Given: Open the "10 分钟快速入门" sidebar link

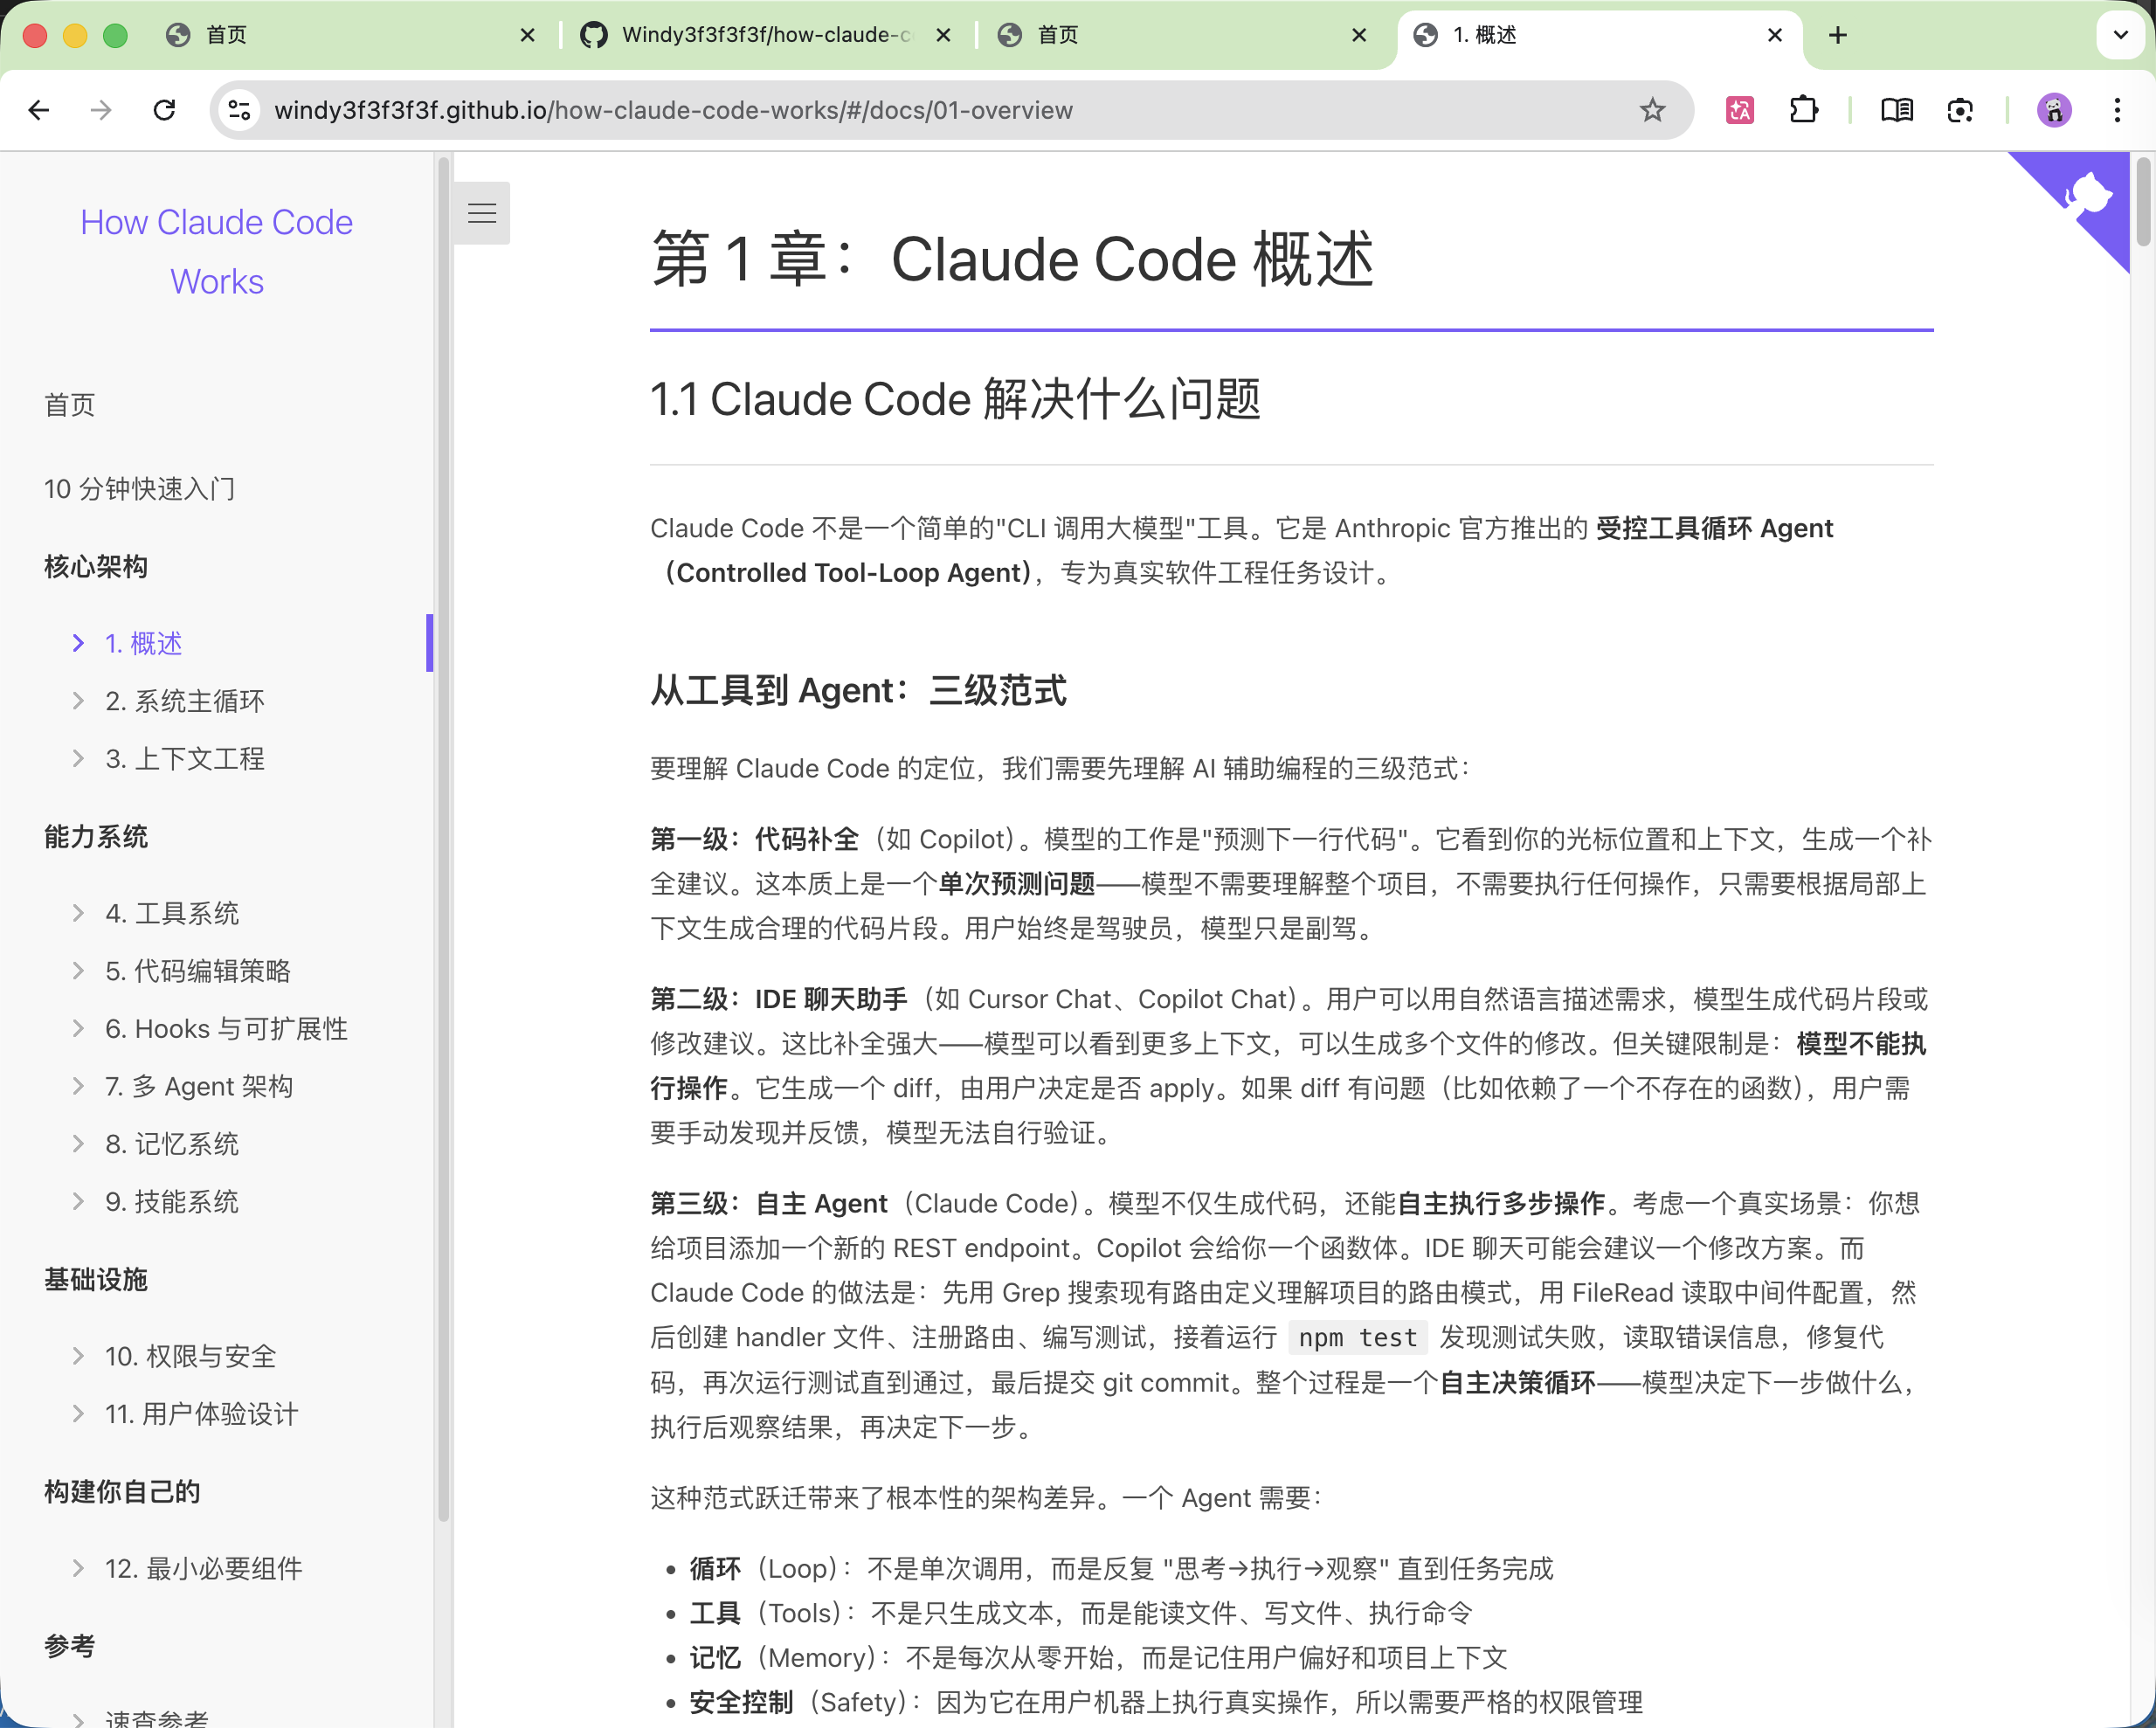Looking at the screenshot, I should [139, 488].
